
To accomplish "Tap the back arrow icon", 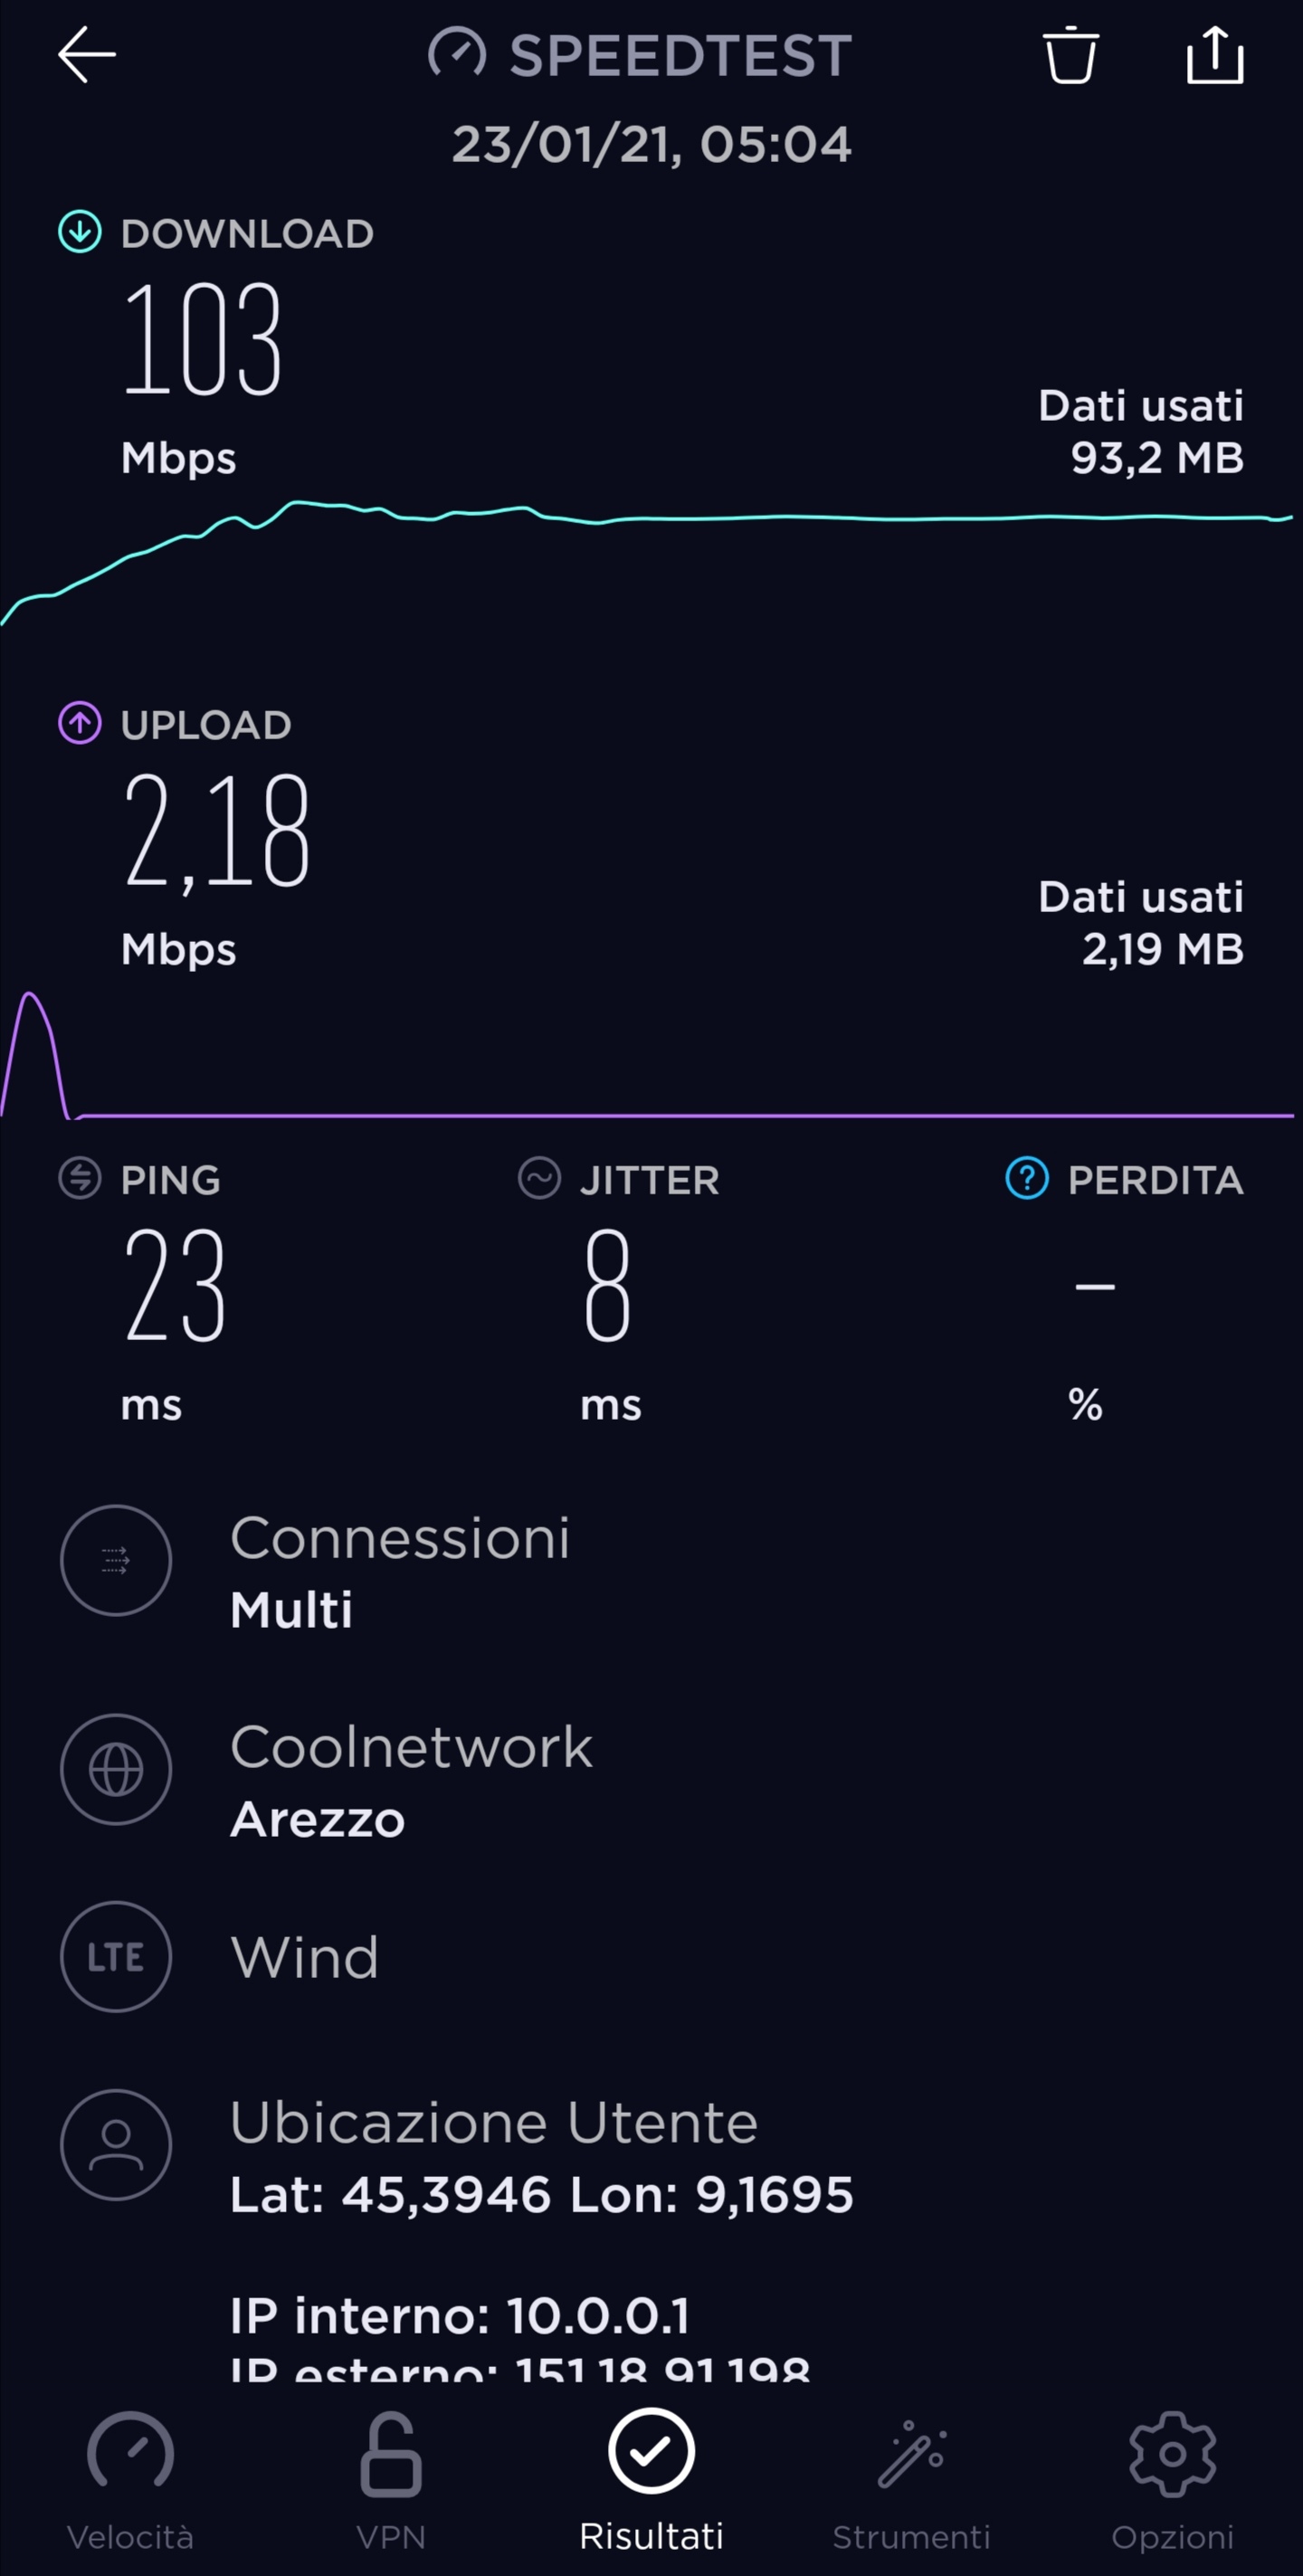I will click(87, 55).
